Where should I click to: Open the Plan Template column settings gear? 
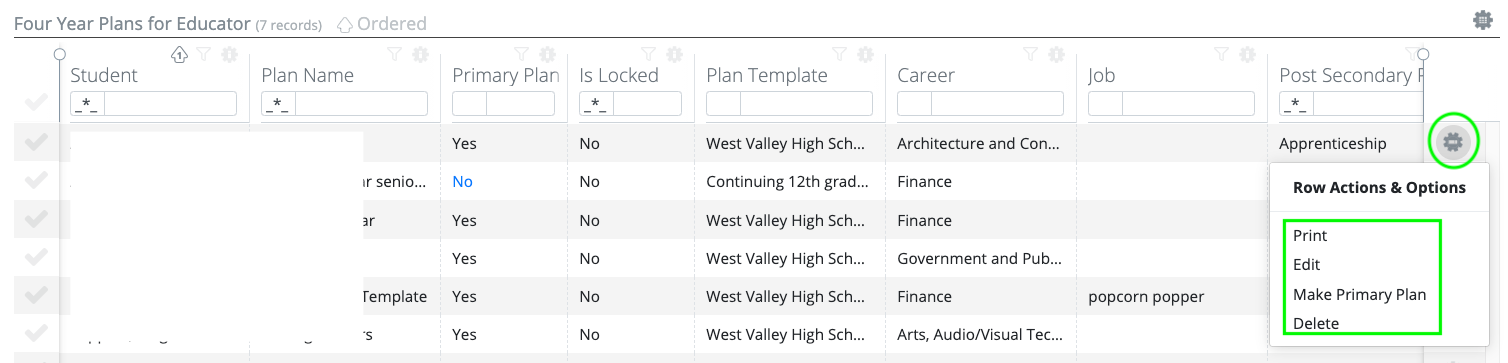(x=865, y=54)
